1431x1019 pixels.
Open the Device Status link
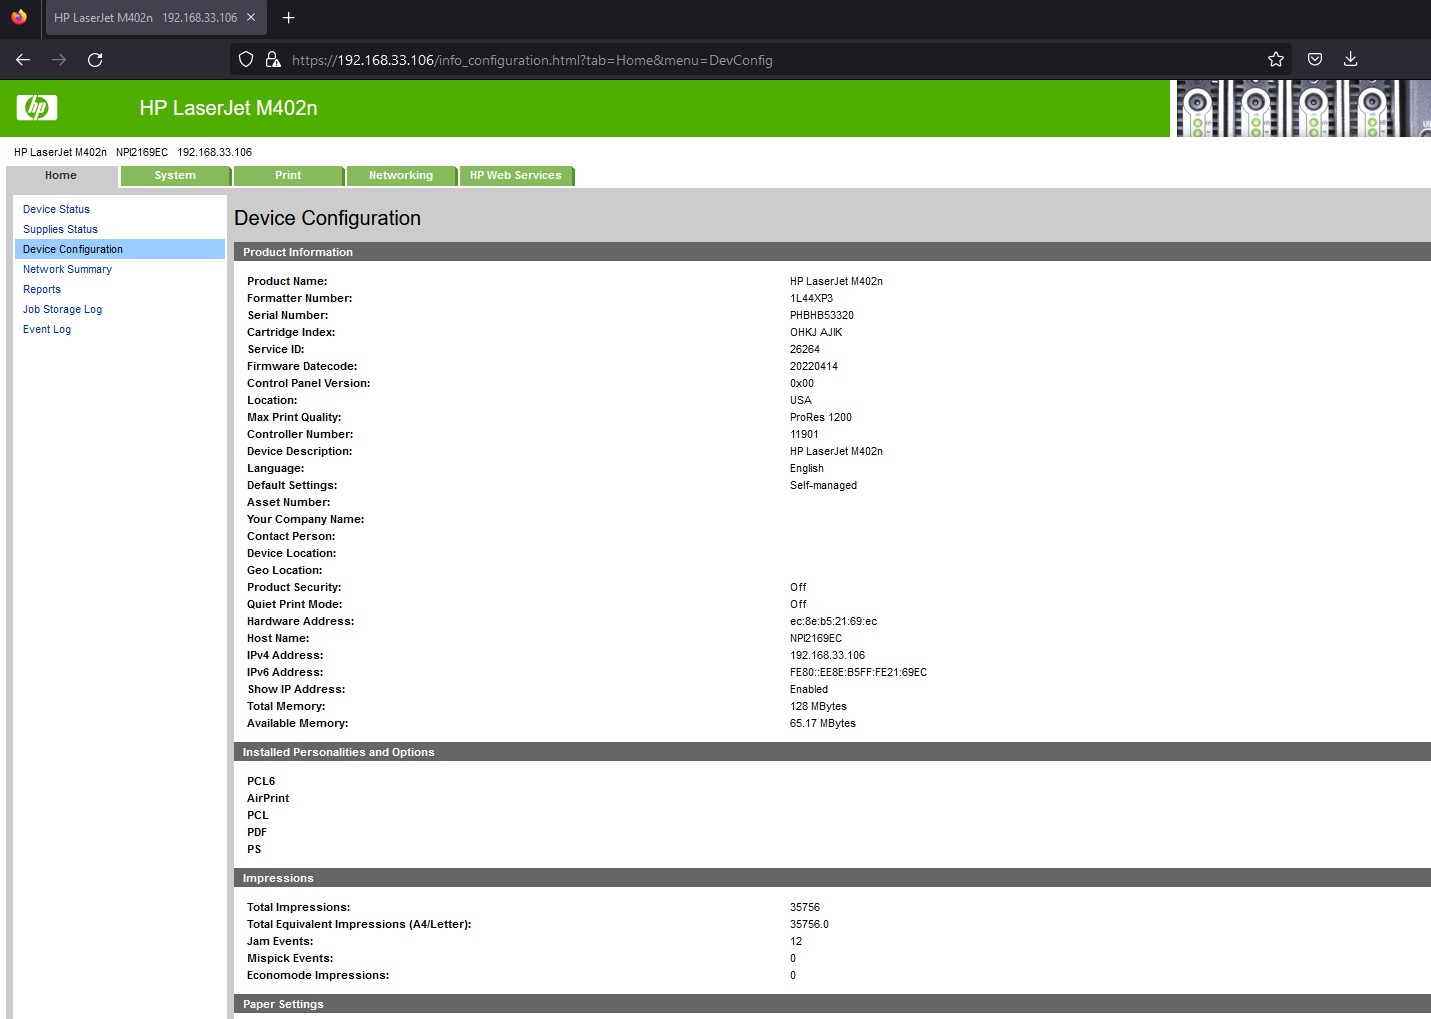click(56, 209)
